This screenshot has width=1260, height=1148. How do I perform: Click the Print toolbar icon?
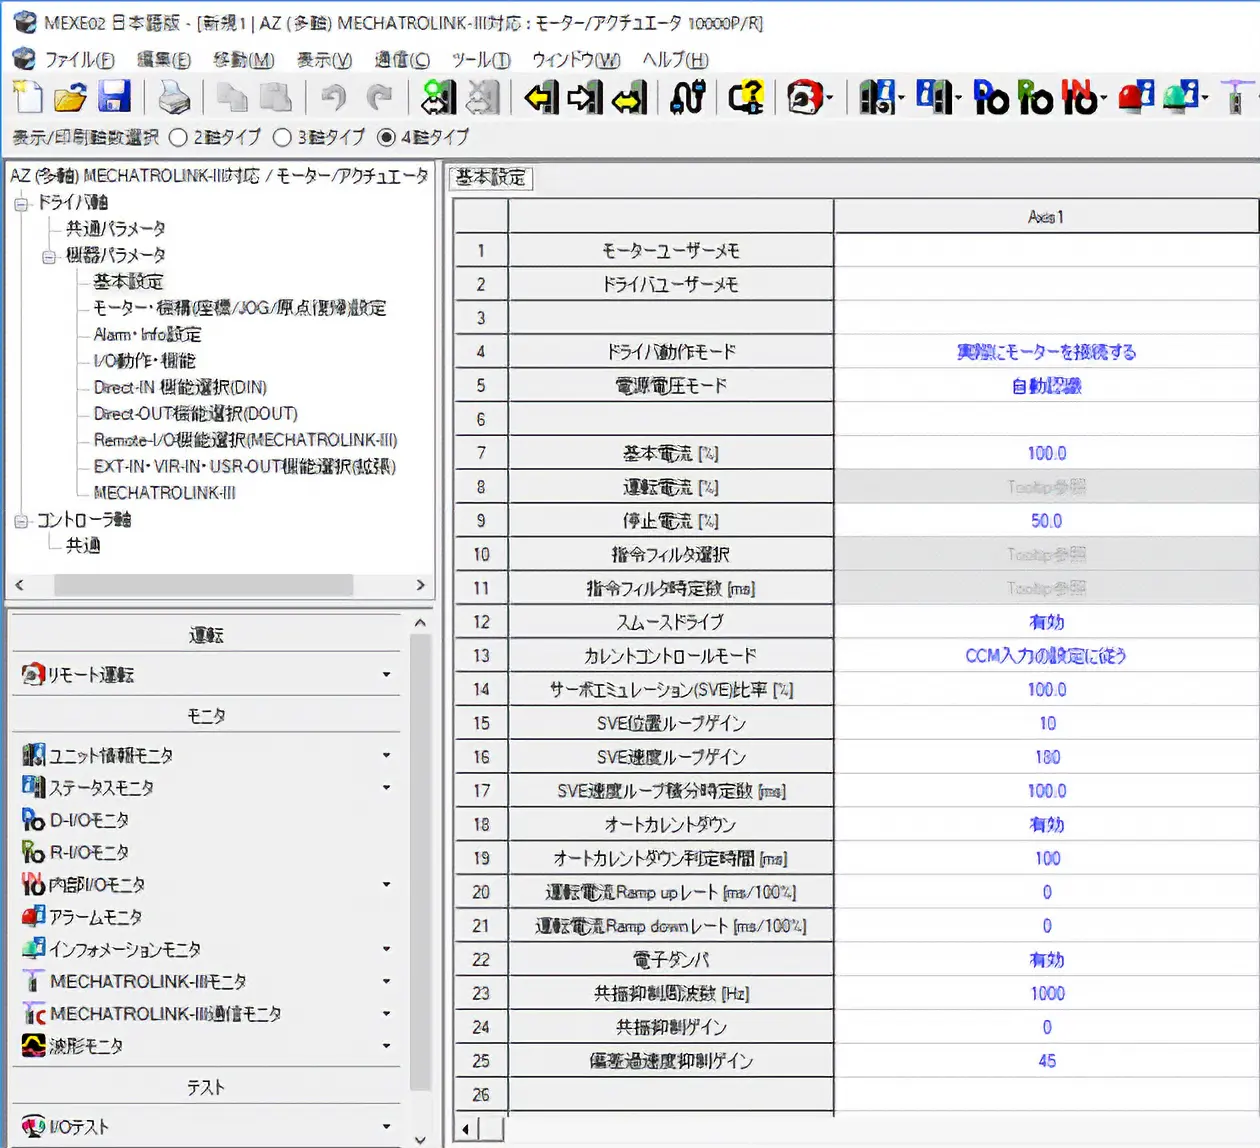click(174, 97)
